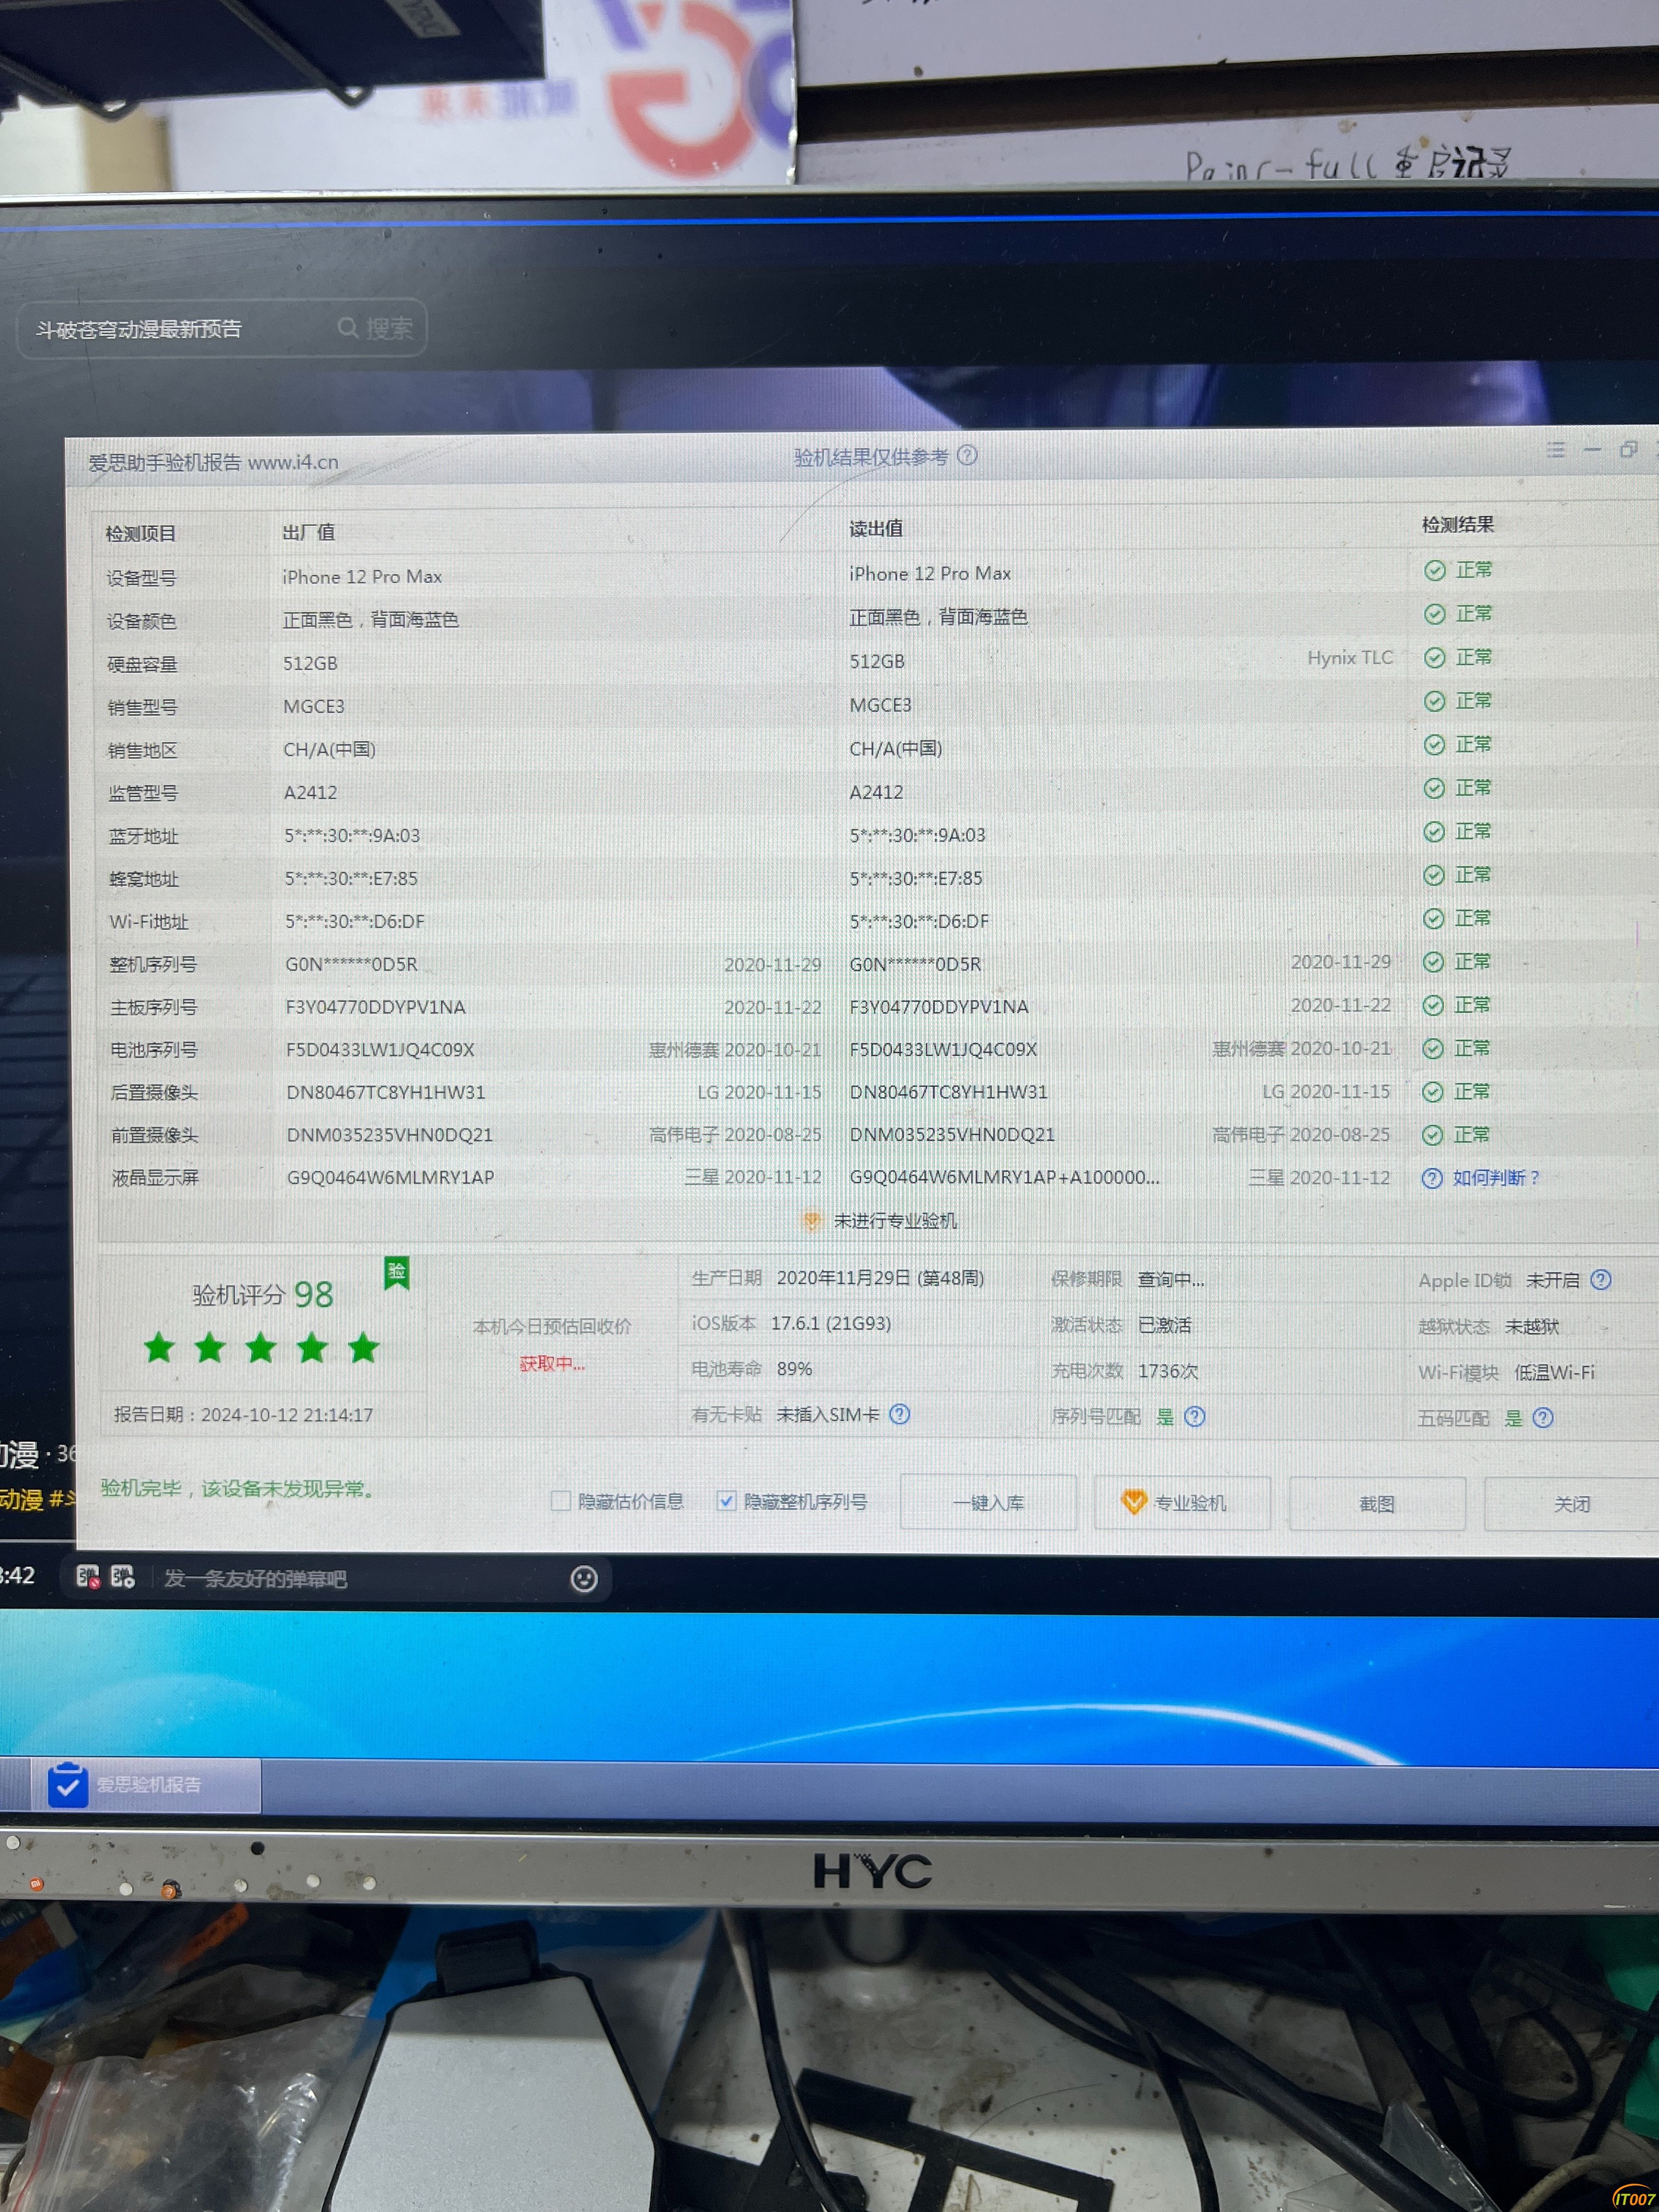Click the help icon beside 验机结果仅供参考

[967, 455]
